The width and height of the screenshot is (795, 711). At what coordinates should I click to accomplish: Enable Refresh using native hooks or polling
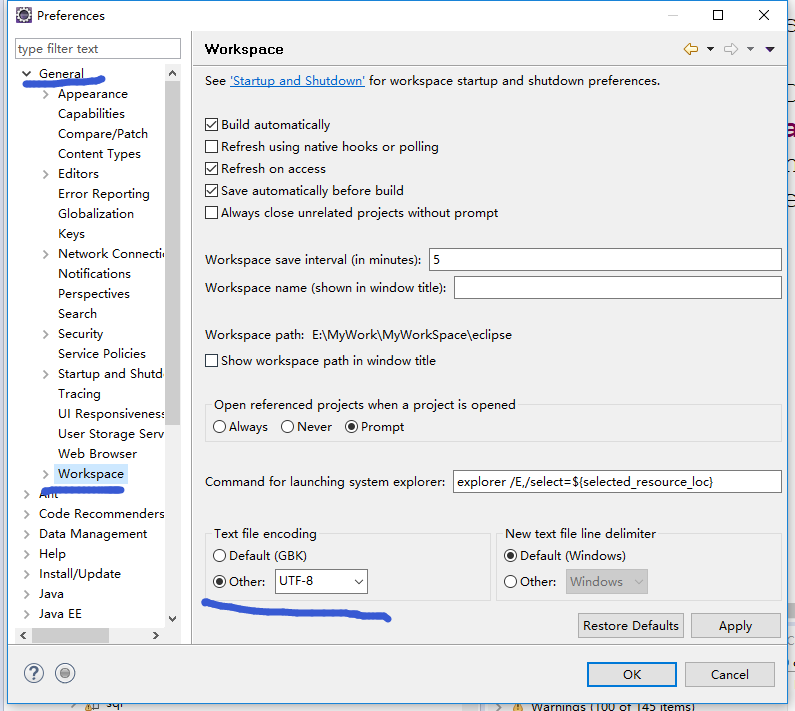(x=211, y=147)
